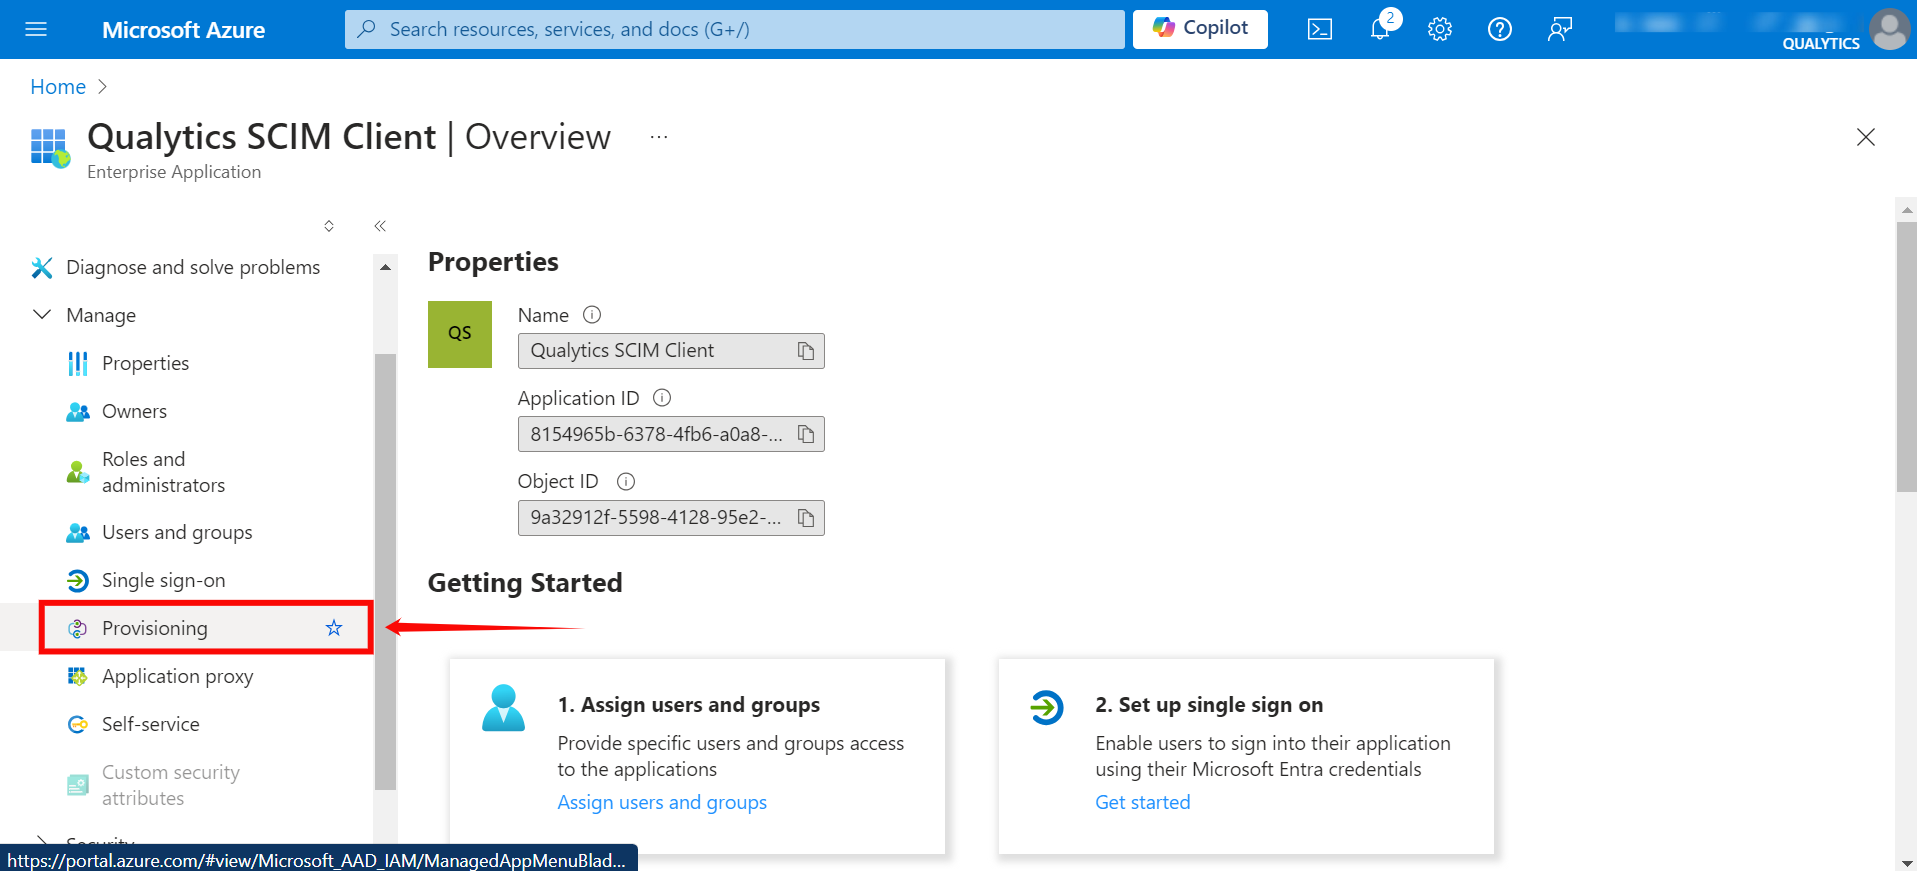Click the Enterprise Application app icon
This screenshot has height=871, width=1917.
(x=50, y=148)
